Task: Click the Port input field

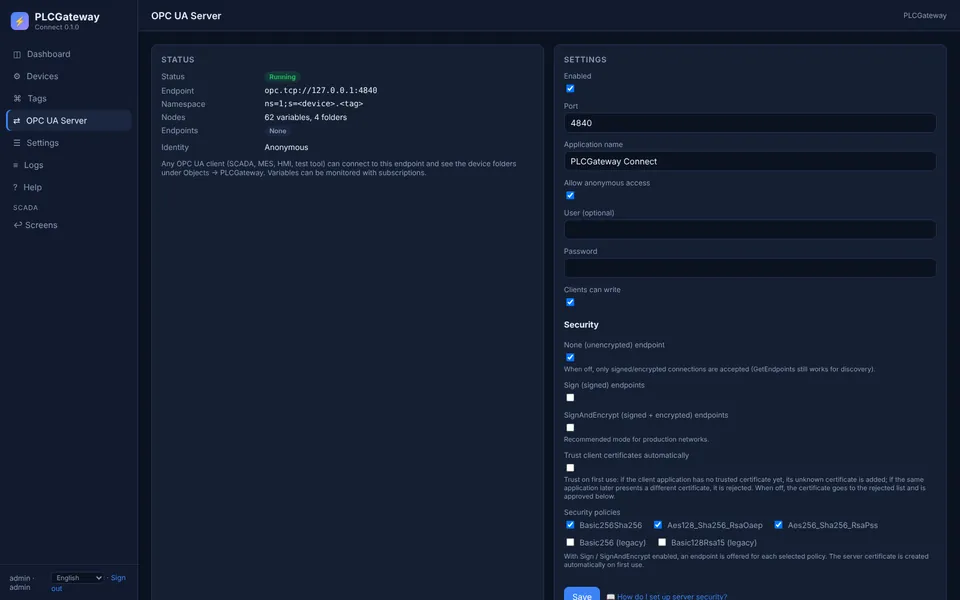Action: pyautogui.click(x=749, y=123)
